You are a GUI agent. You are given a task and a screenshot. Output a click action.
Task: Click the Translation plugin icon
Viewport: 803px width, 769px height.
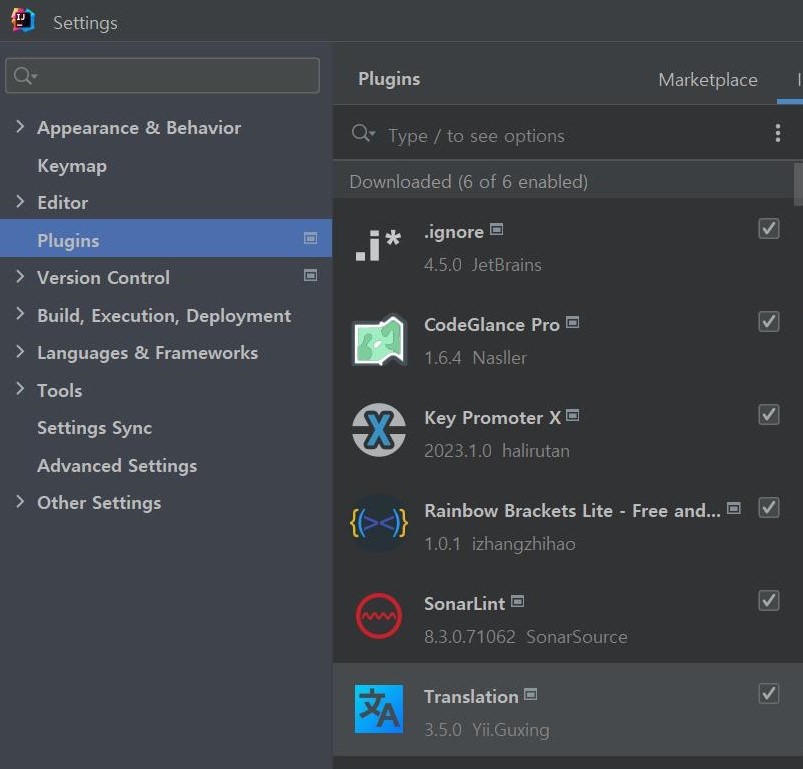pyautogui.click(x=379, y=709)
